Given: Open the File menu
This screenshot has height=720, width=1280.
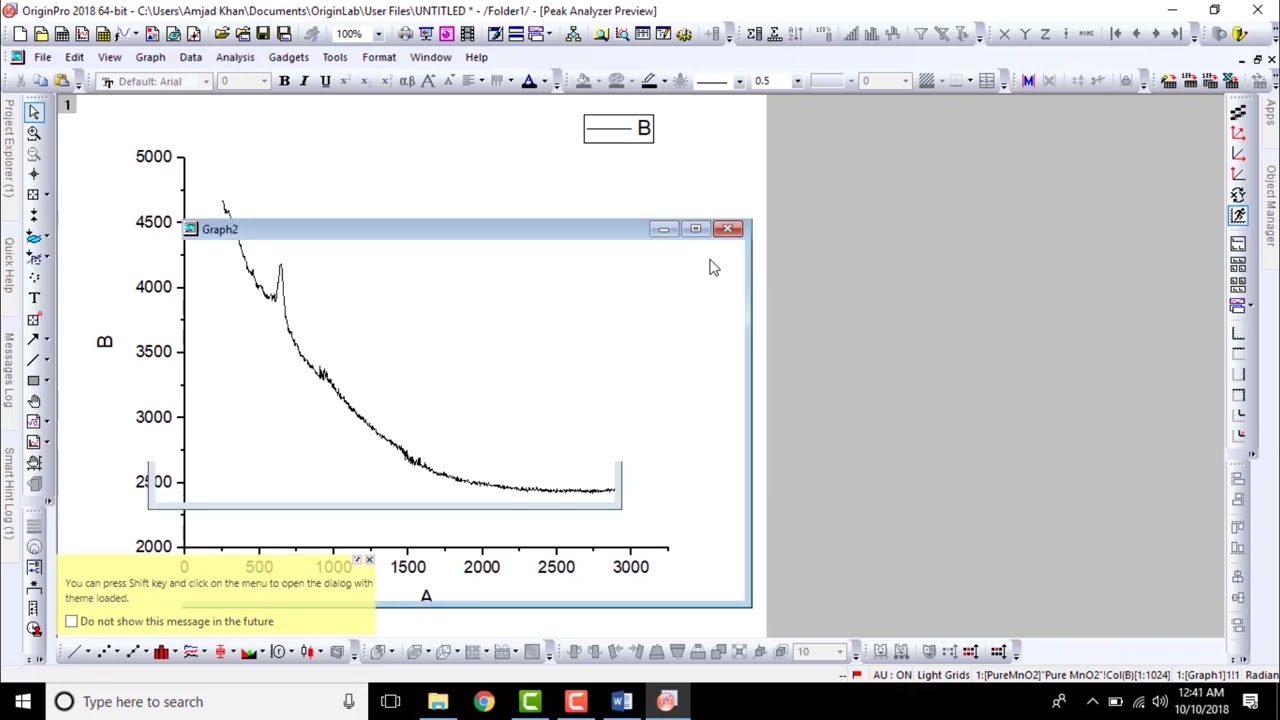Looking at the screenshot, I should tap(42, 57).
